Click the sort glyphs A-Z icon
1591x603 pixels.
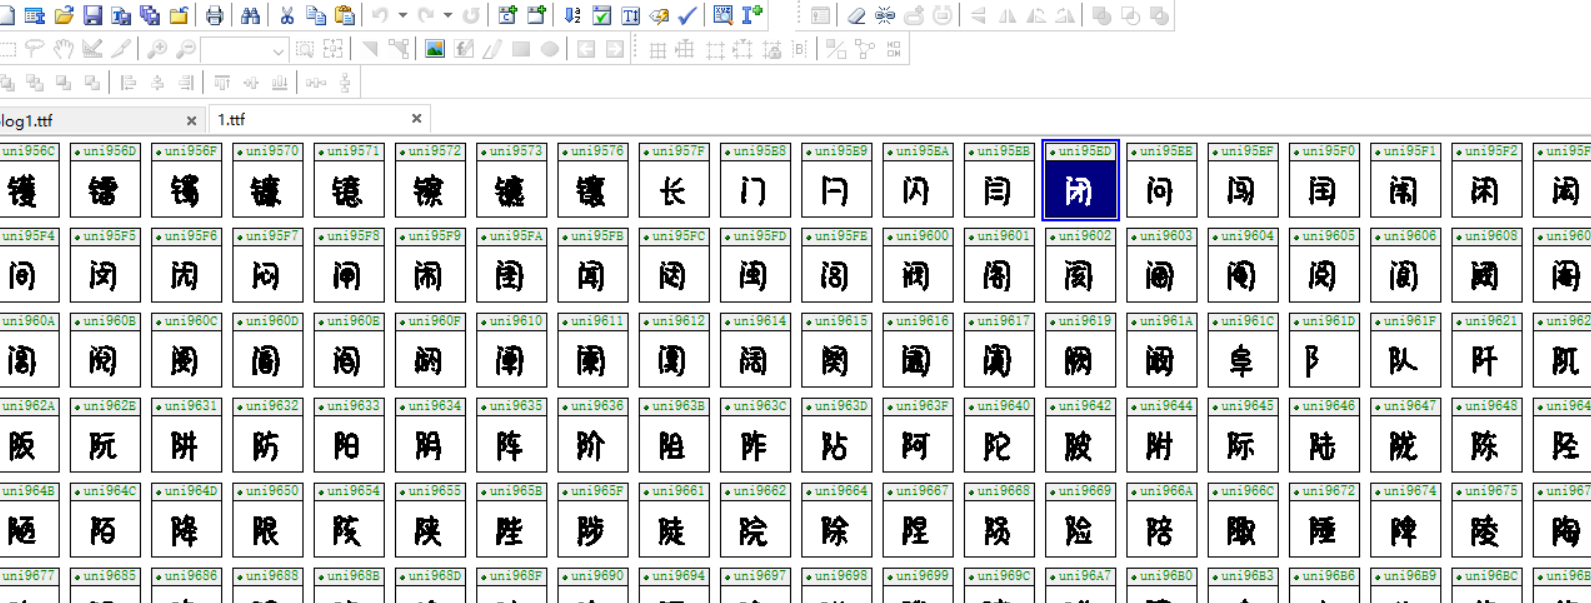[x=572, y=15]
